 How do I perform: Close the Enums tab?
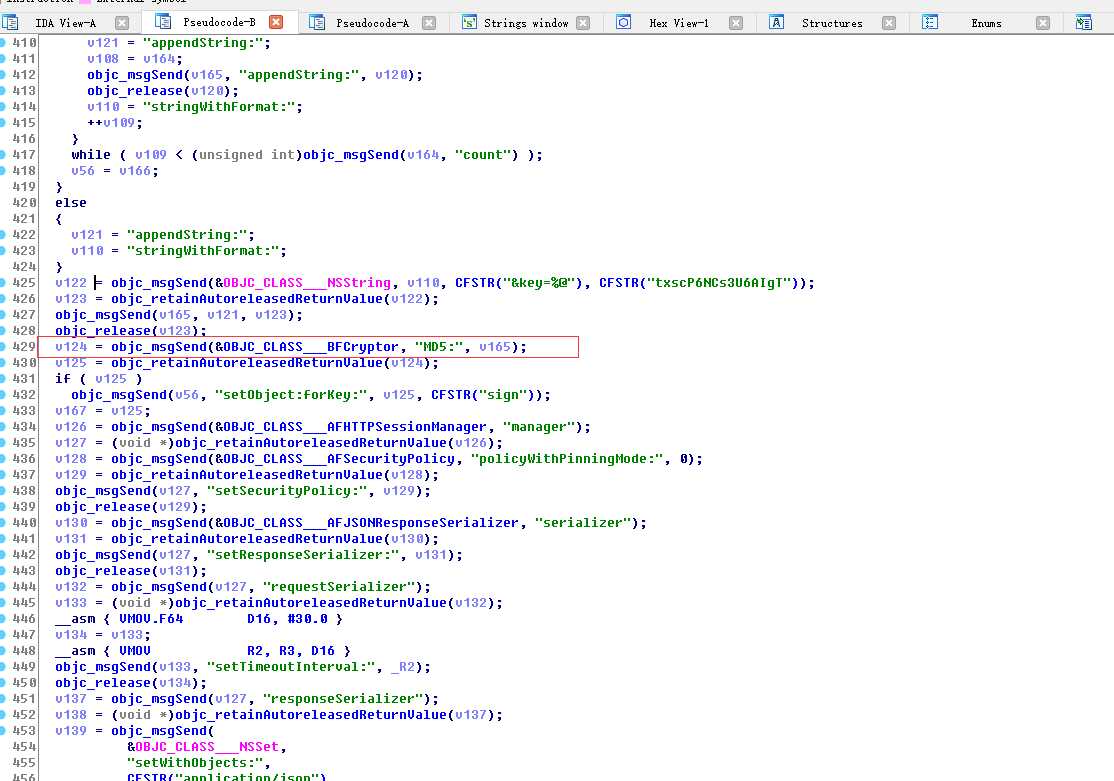[x=1043, y=22]
